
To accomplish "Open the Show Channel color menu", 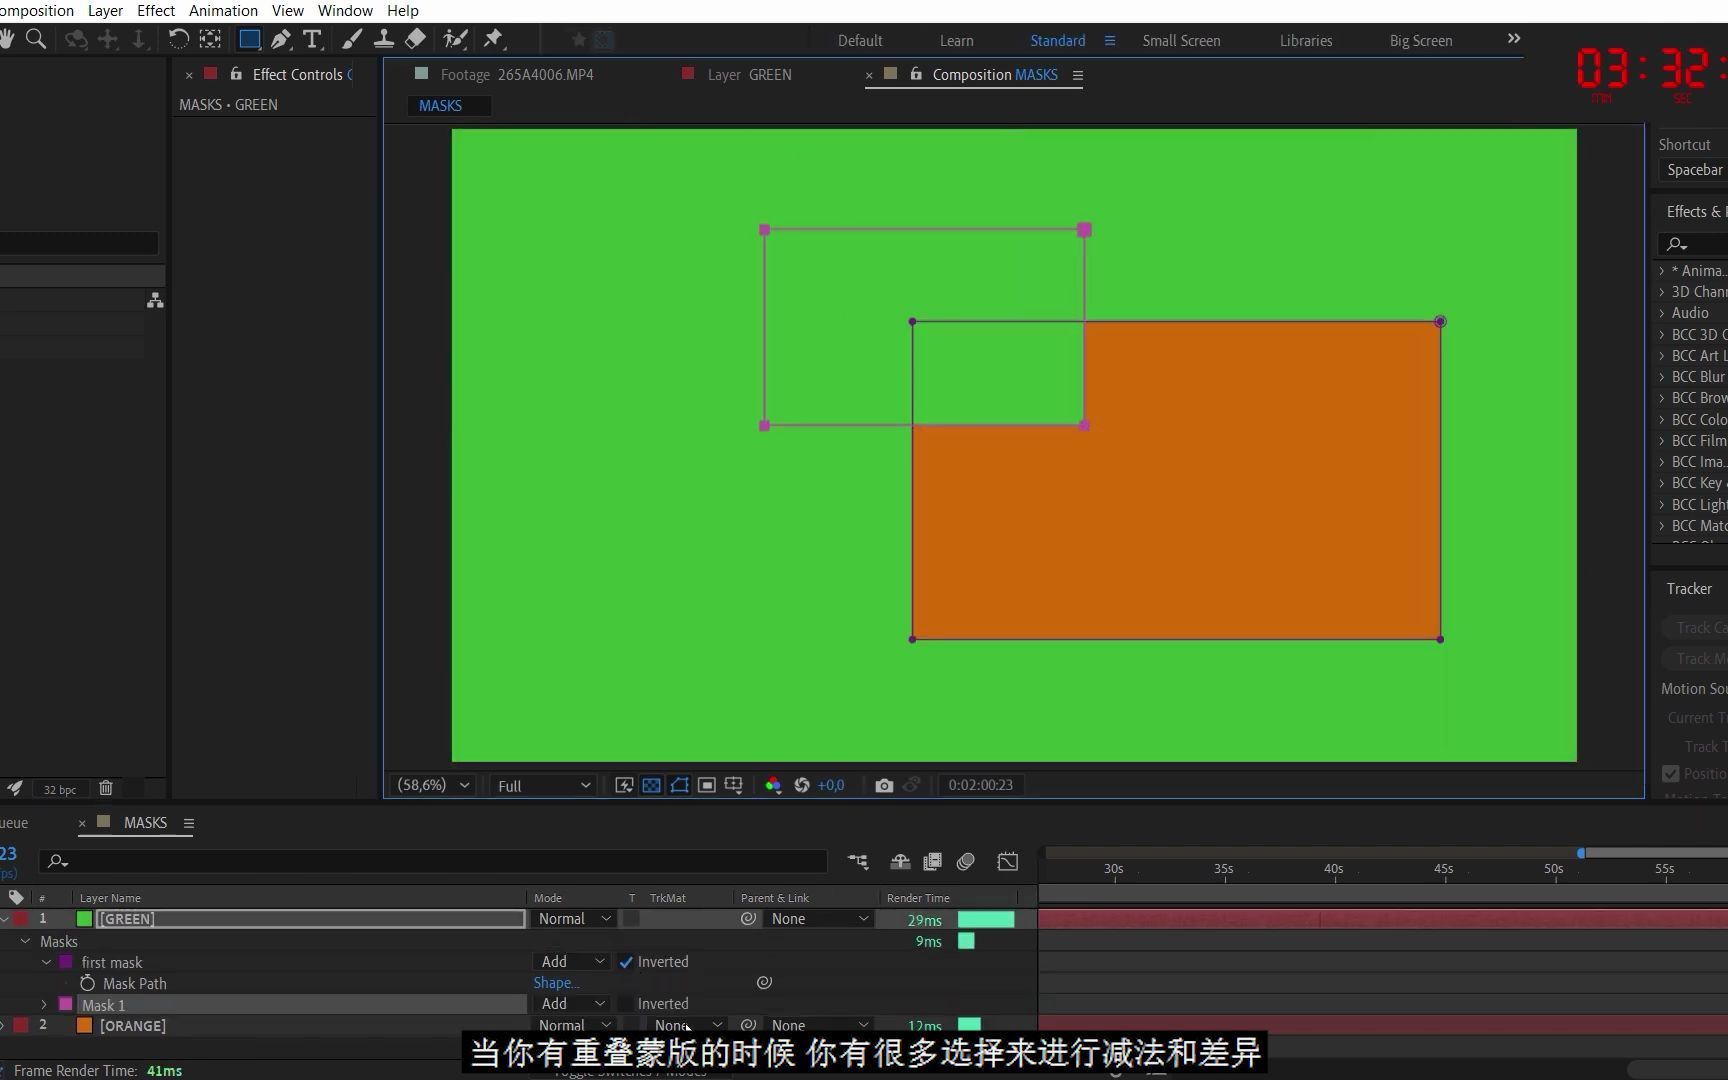I will click(773, 785).
